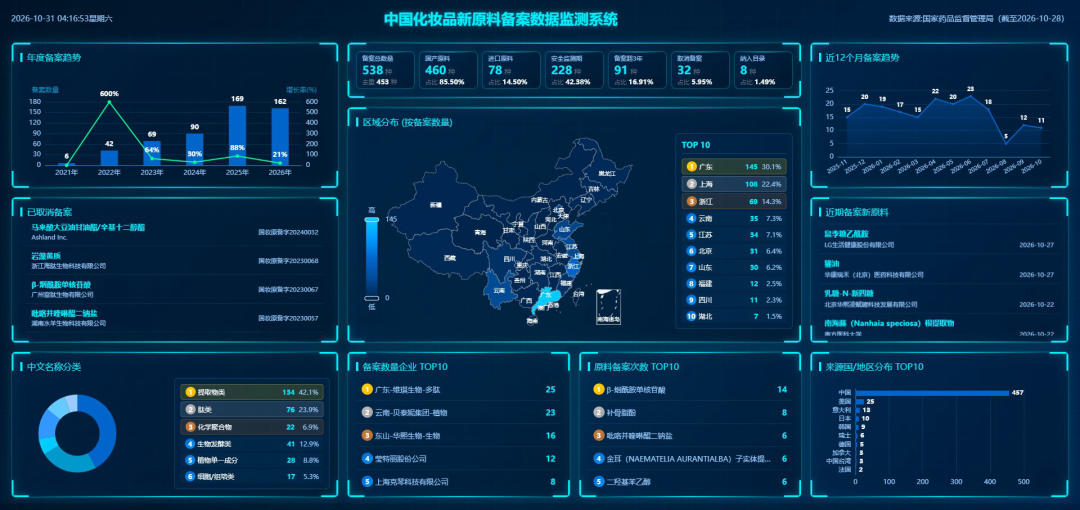Viewport: 1080px width, 510px height.
Task: Select 云南 province on the map
Action: click(499, 289)
